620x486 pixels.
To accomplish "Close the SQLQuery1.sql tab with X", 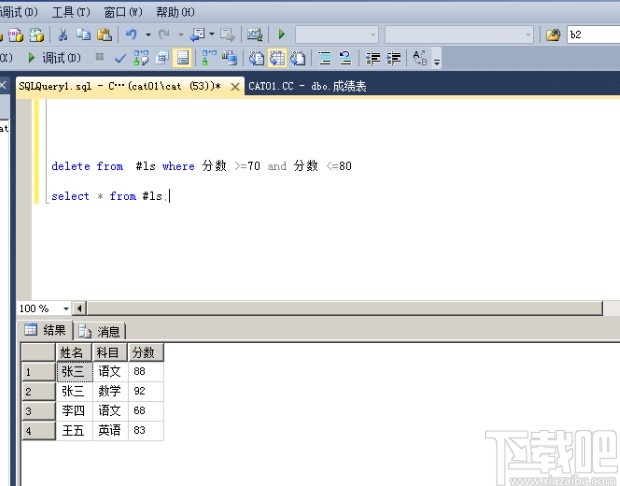I will coord(235,87).
